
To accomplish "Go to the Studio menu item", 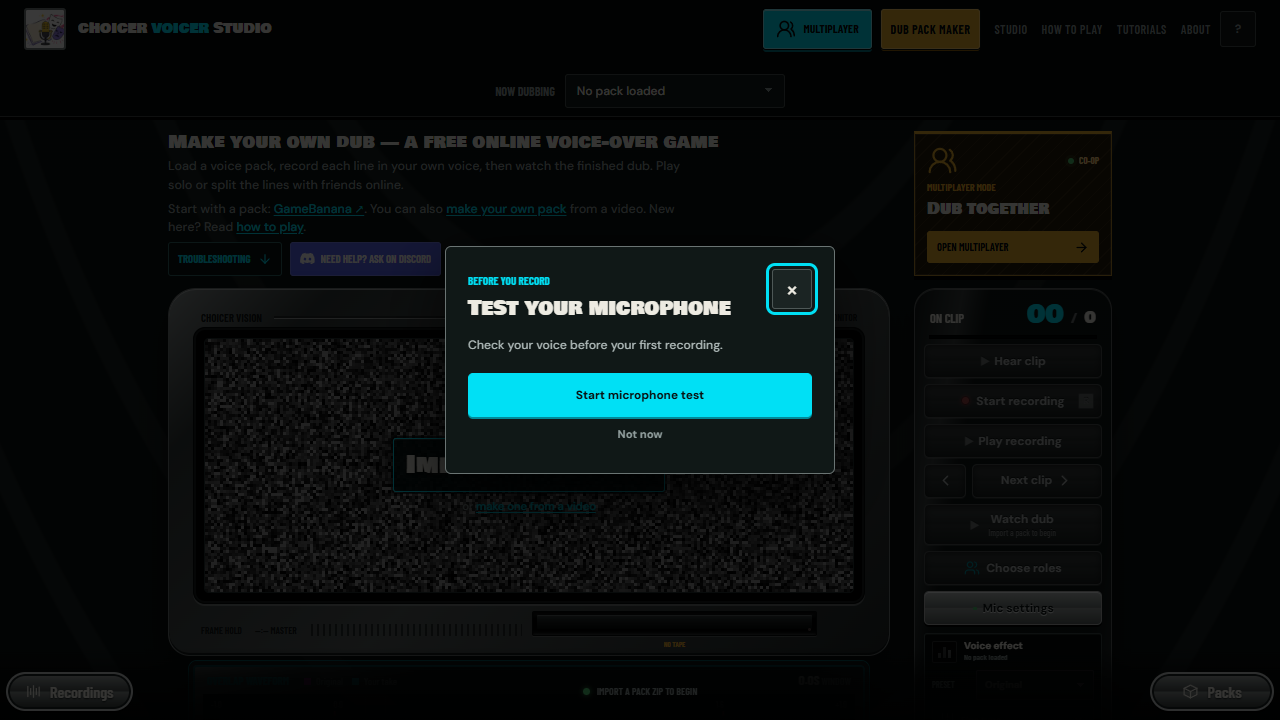I will tap(1011, 30).
